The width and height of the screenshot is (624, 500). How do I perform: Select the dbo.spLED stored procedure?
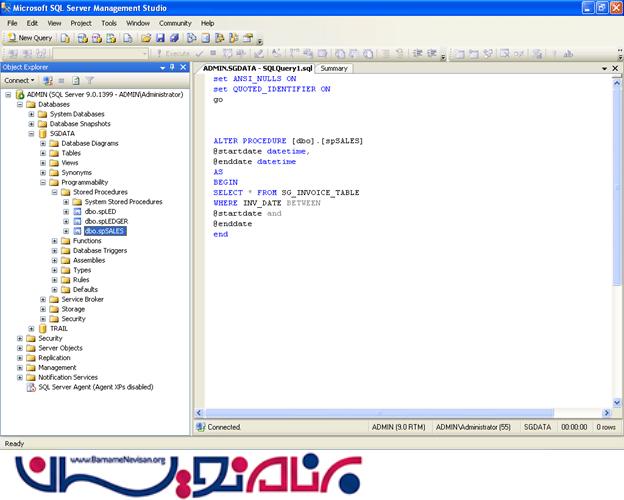(100, 211)
